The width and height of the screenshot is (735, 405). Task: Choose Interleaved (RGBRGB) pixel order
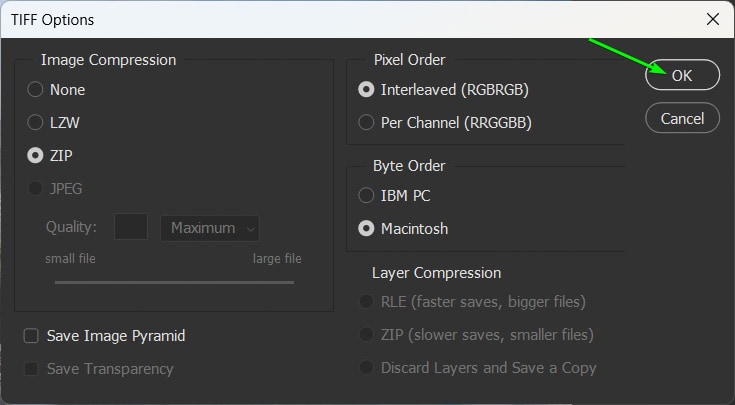[x=367, y=90]
